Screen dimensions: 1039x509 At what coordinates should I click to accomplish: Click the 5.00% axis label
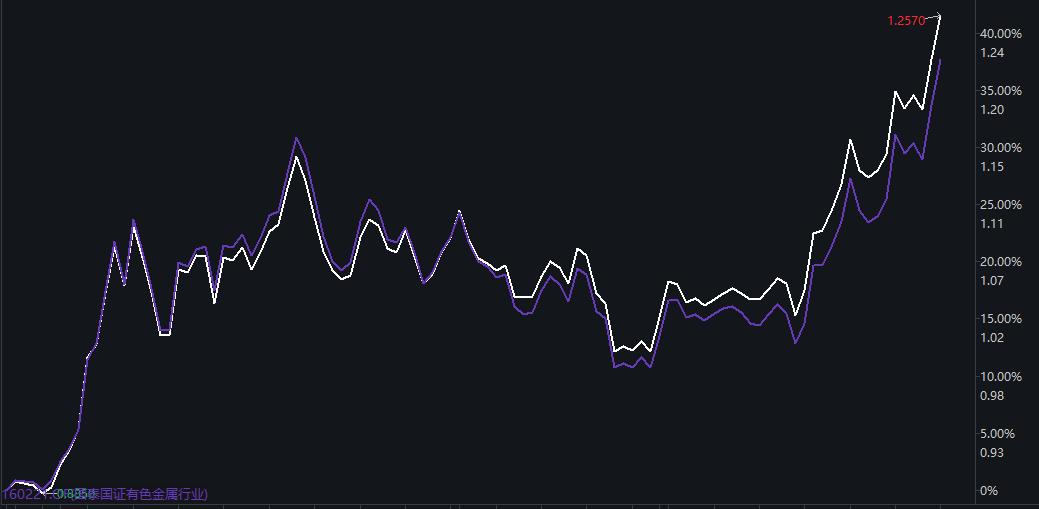pyautogui.click(x=997, y=433)
